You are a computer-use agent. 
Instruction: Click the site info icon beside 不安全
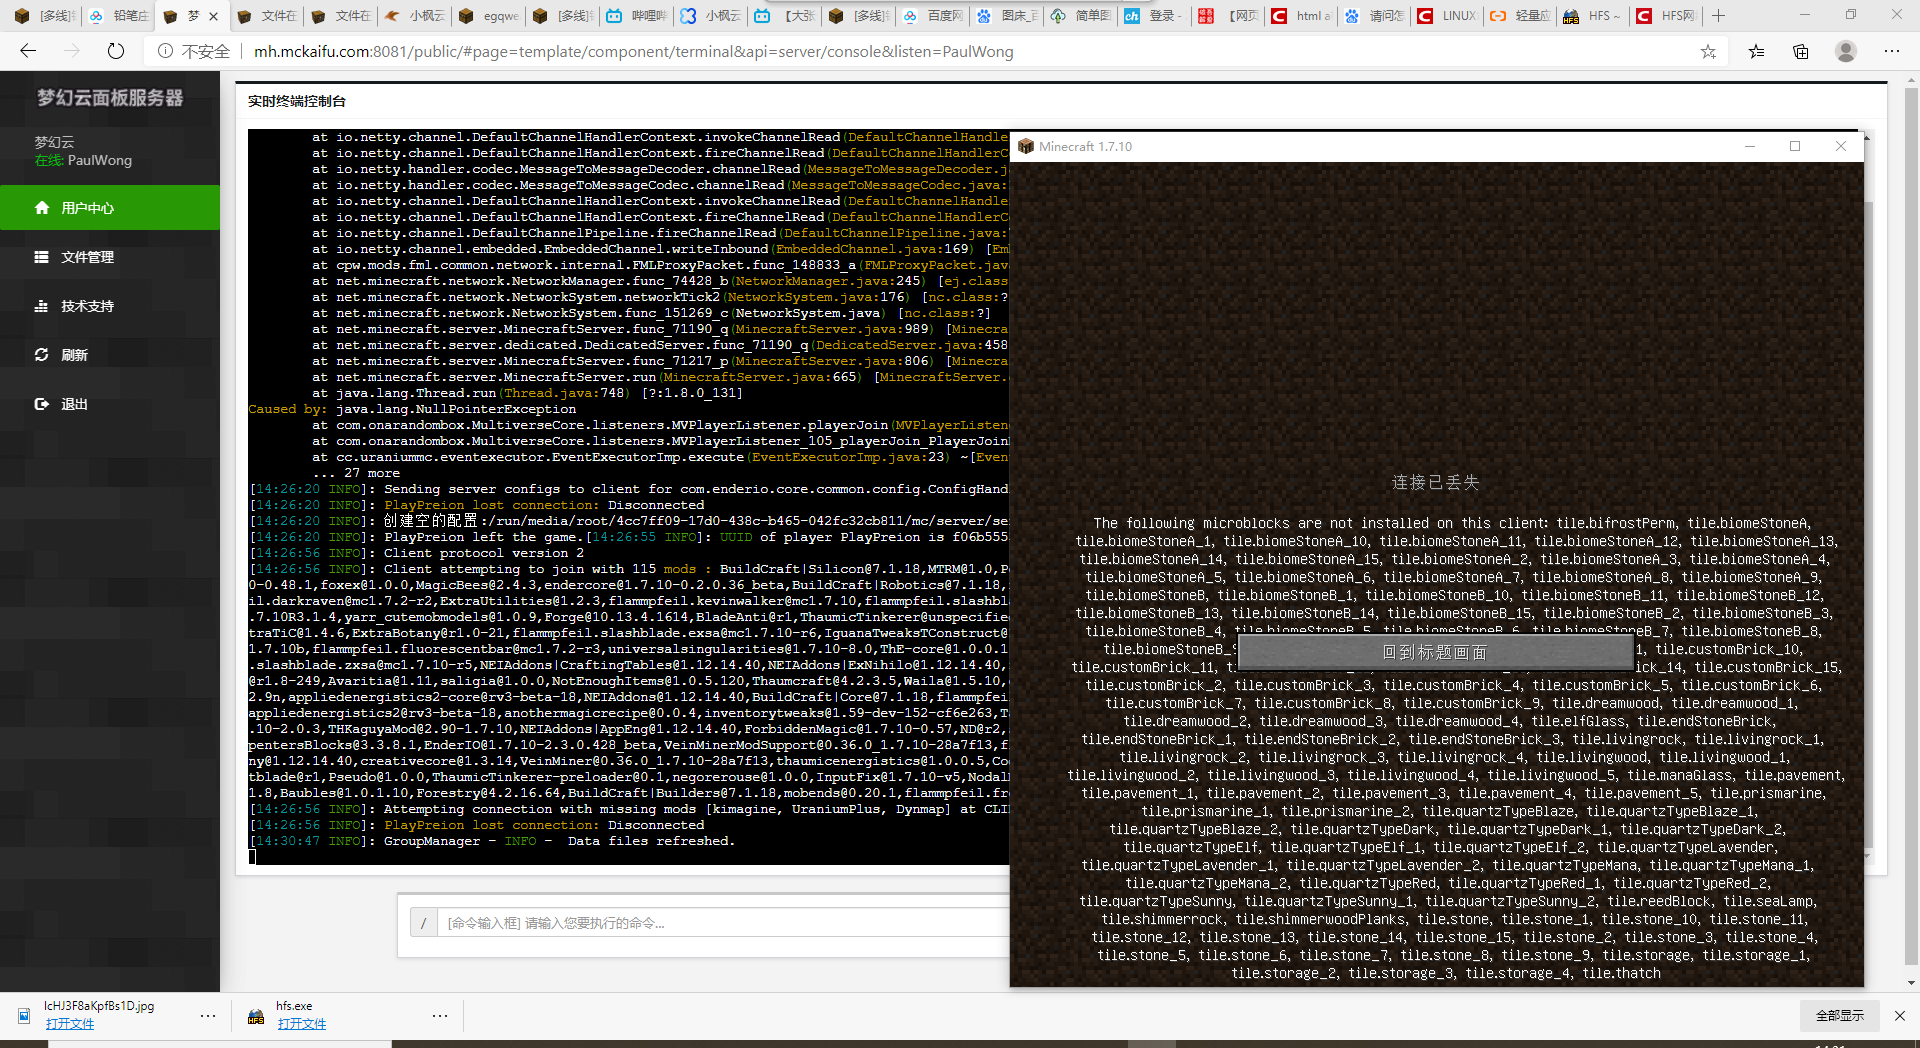(166, 51)
